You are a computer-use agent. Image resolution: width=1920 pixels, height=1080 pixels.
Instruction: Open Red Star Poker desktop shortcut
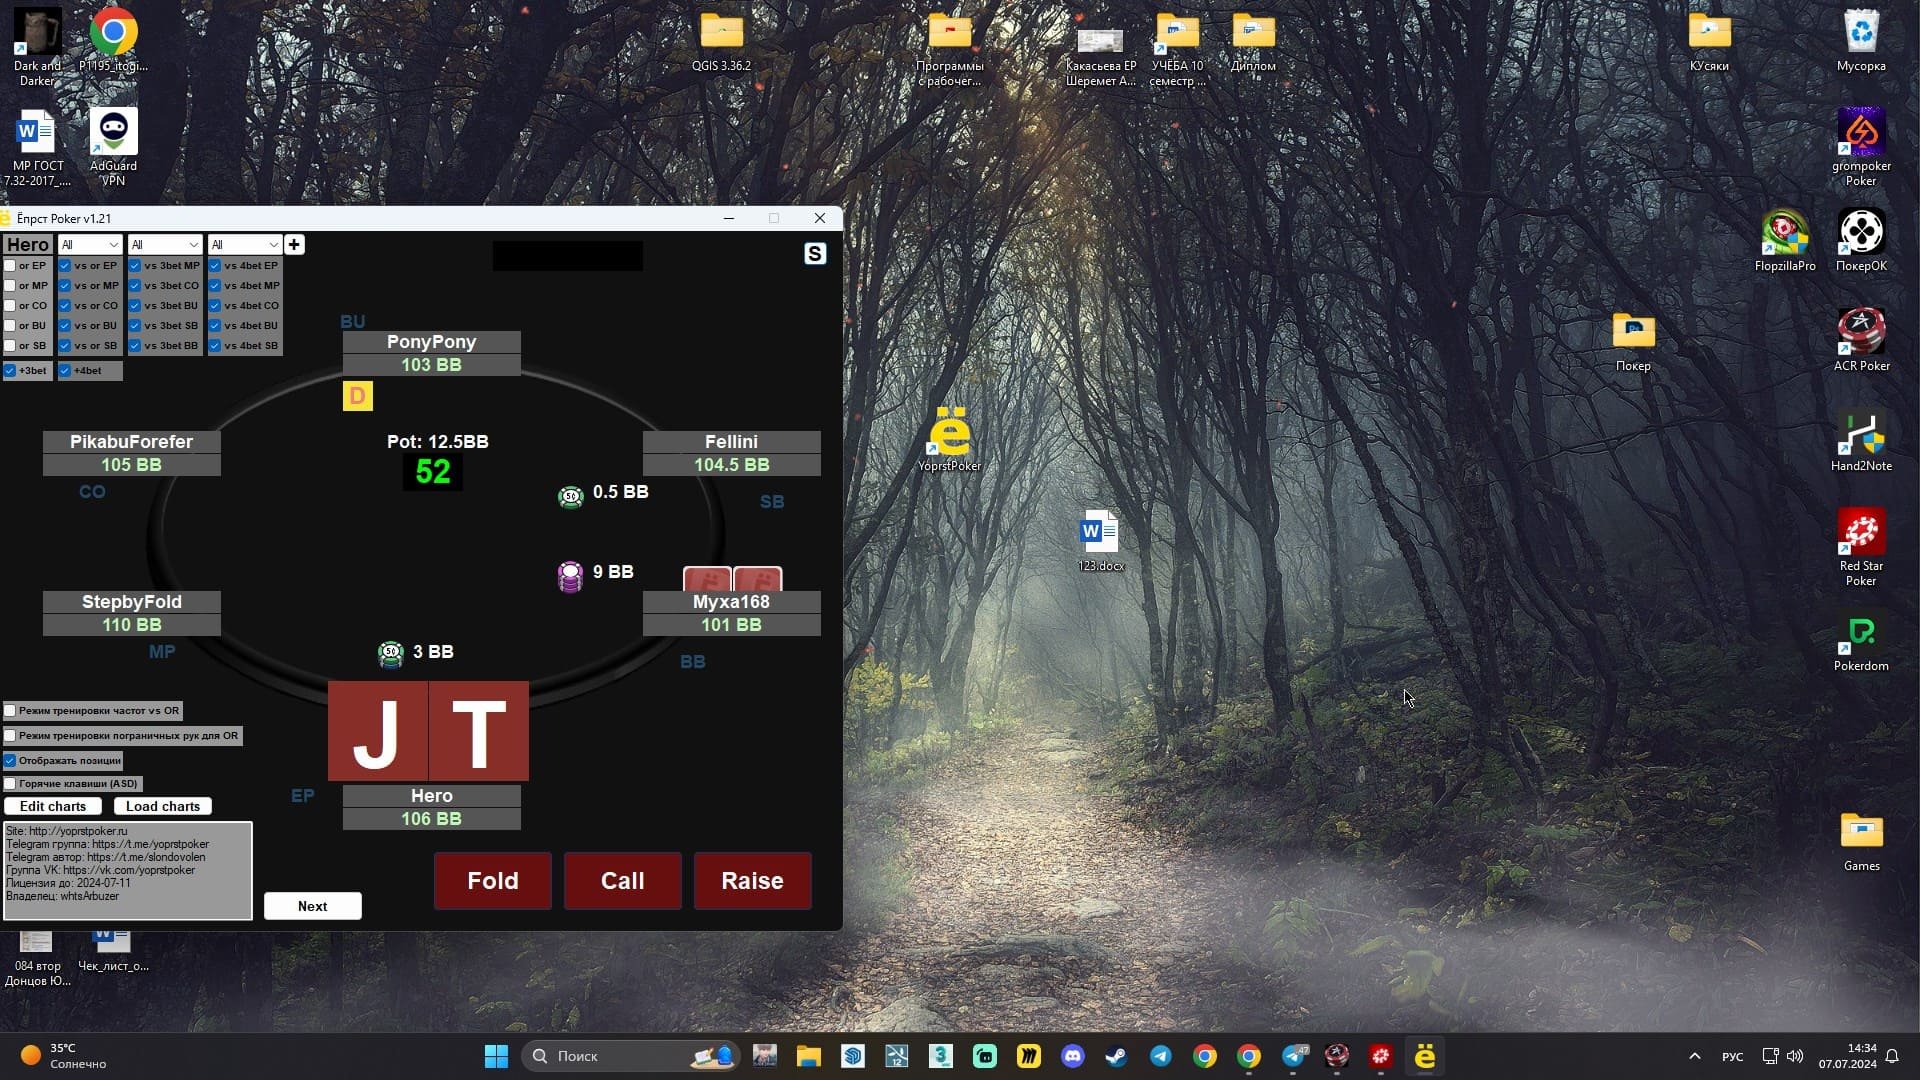1861,547
